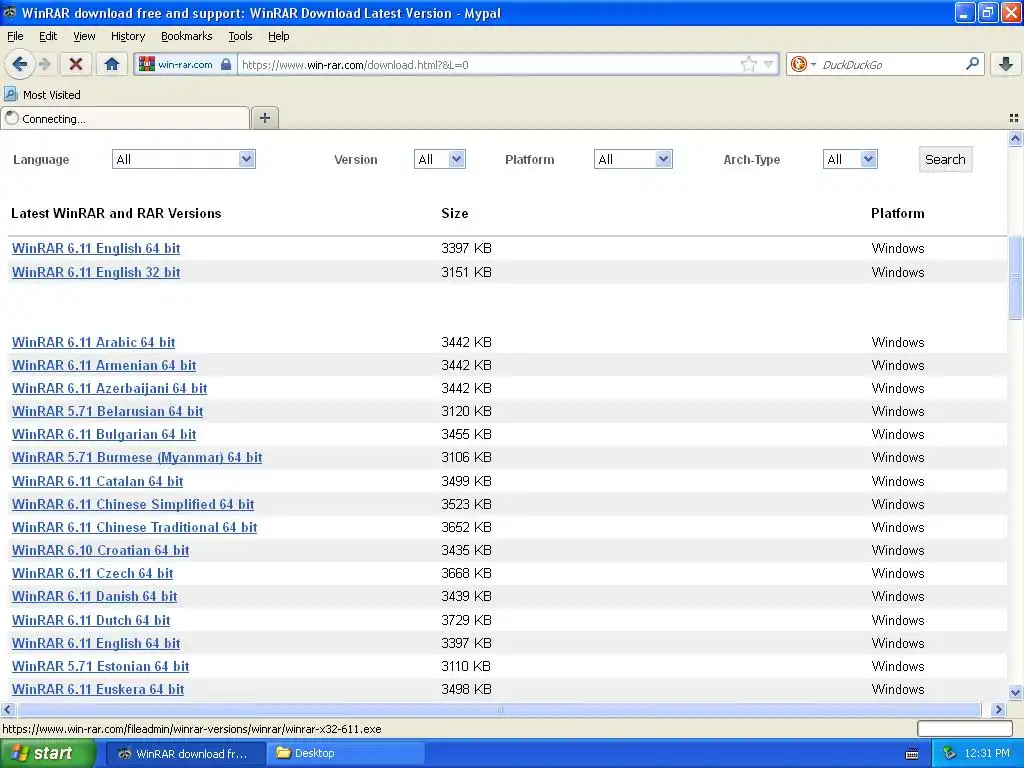Open the Downloads arrow button
Image resolution: width=1024 pixels, height=768 pixels.
pos(1006,64)
